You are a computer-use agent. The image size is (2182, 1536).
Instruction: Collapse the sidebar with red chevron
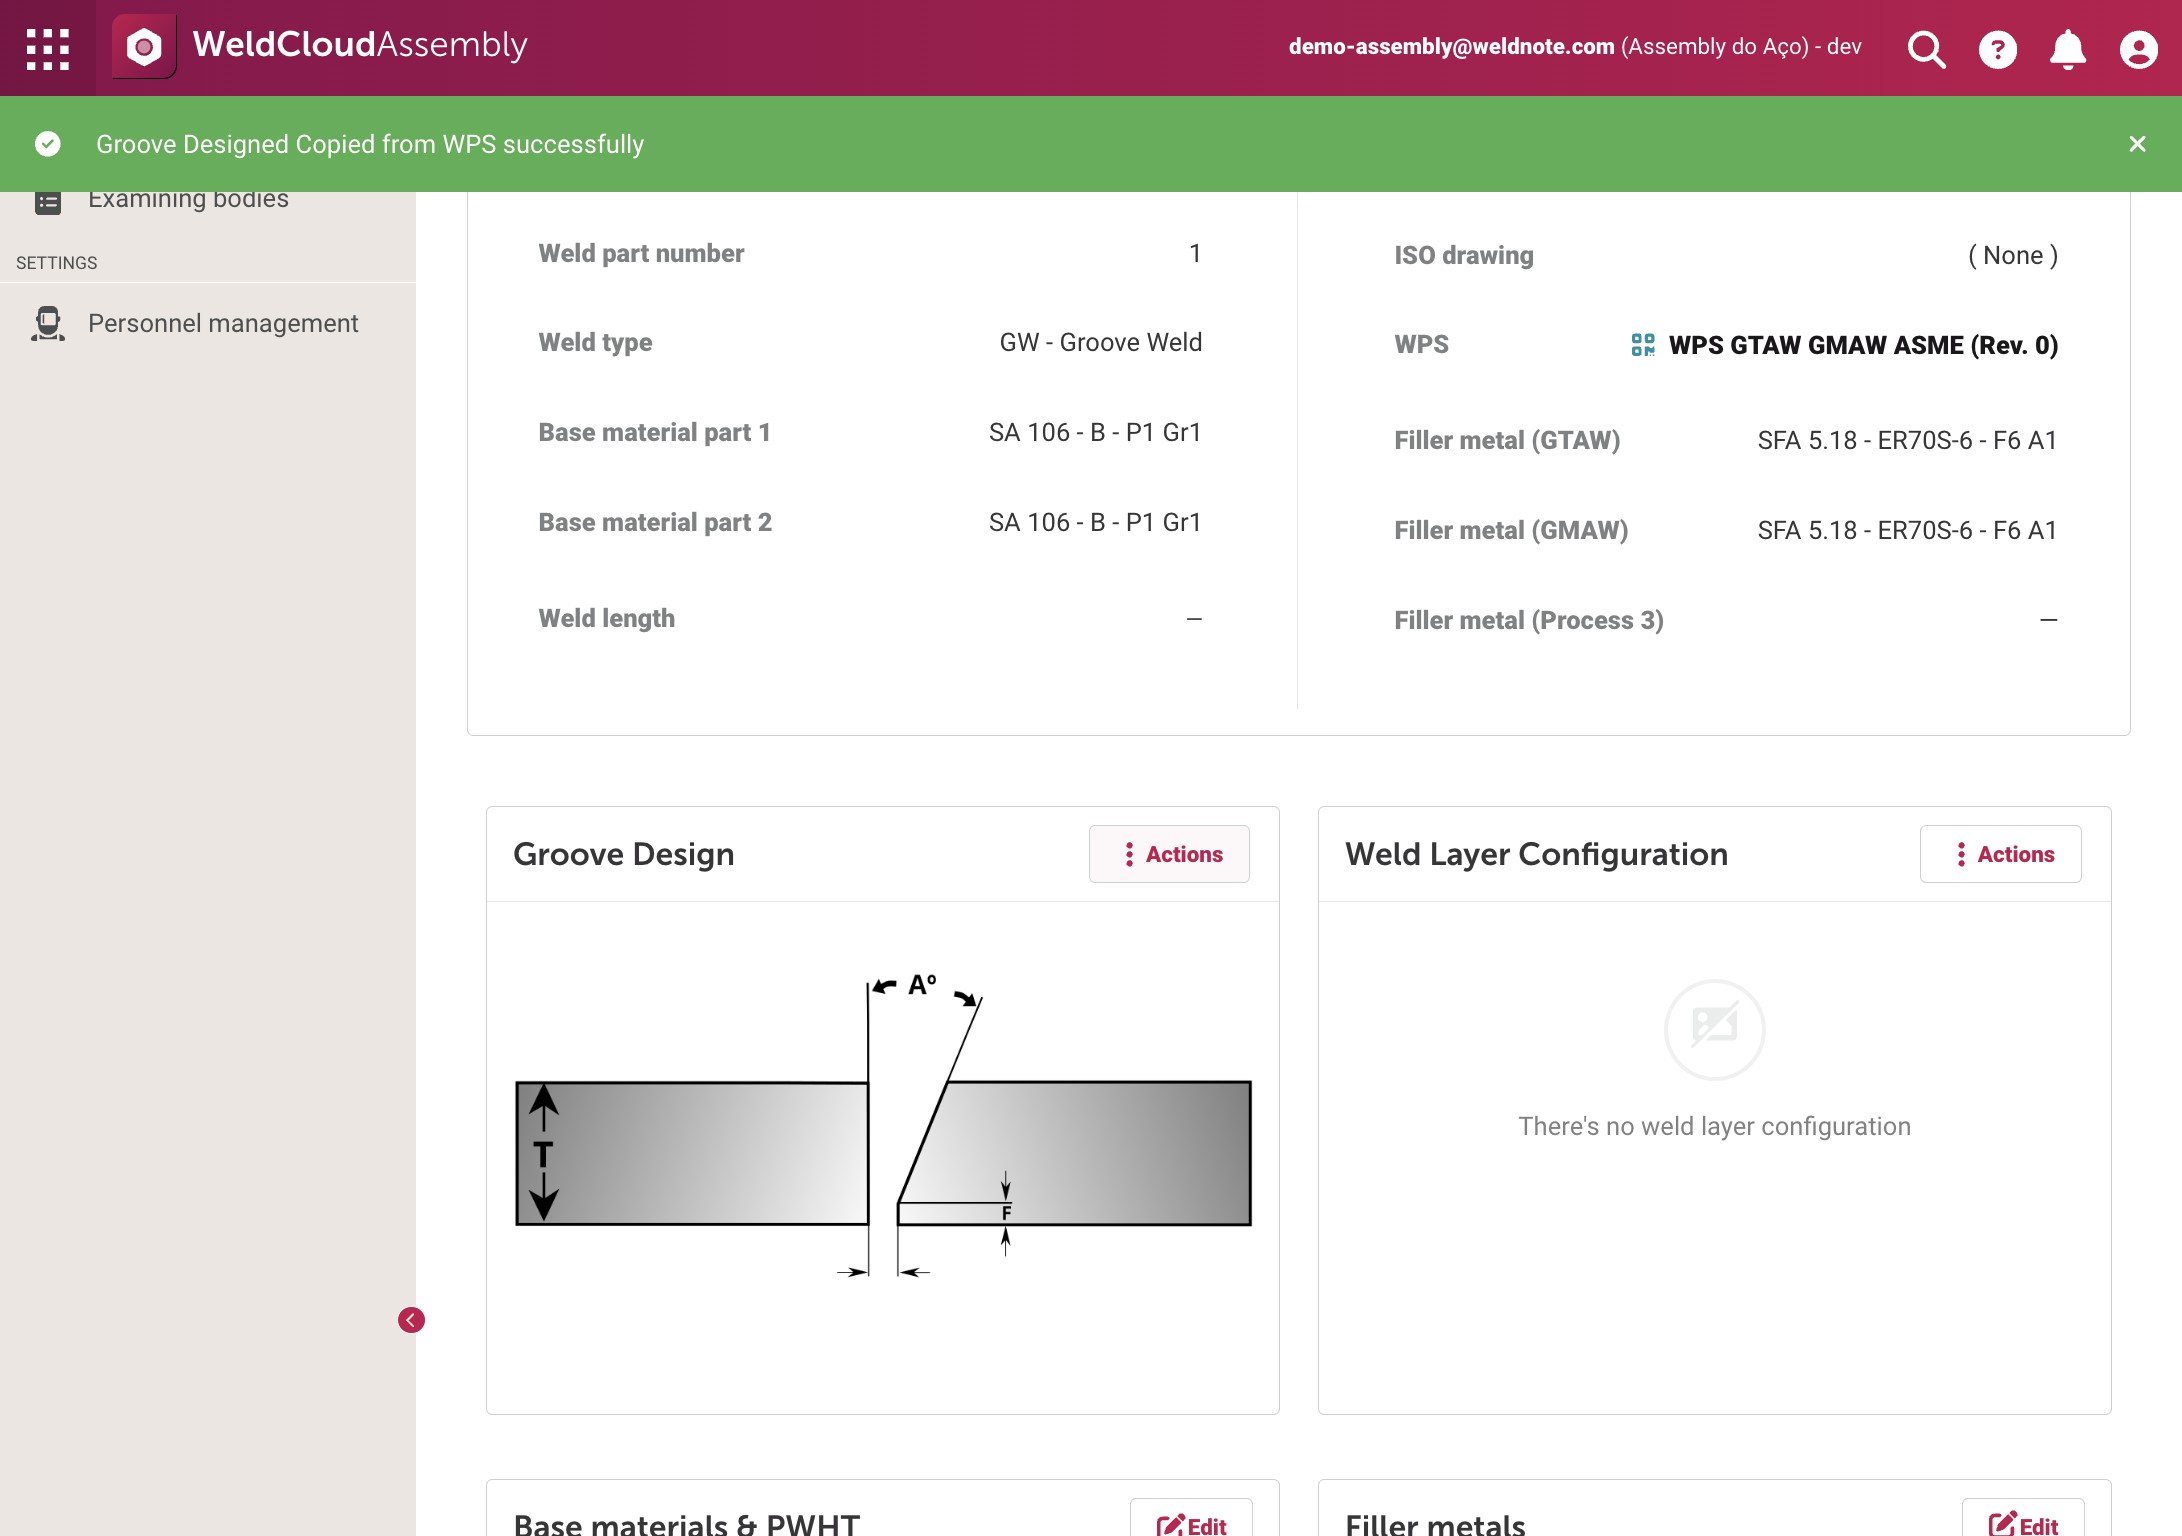tap(411, 1320)
